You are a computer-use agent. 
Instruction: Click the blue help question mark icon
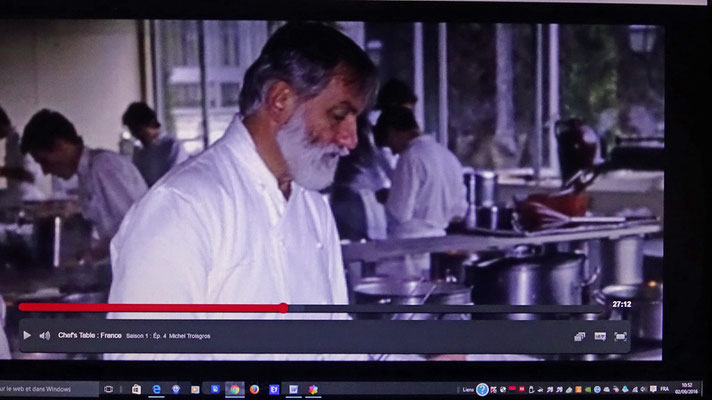click(x=482, y=390)
